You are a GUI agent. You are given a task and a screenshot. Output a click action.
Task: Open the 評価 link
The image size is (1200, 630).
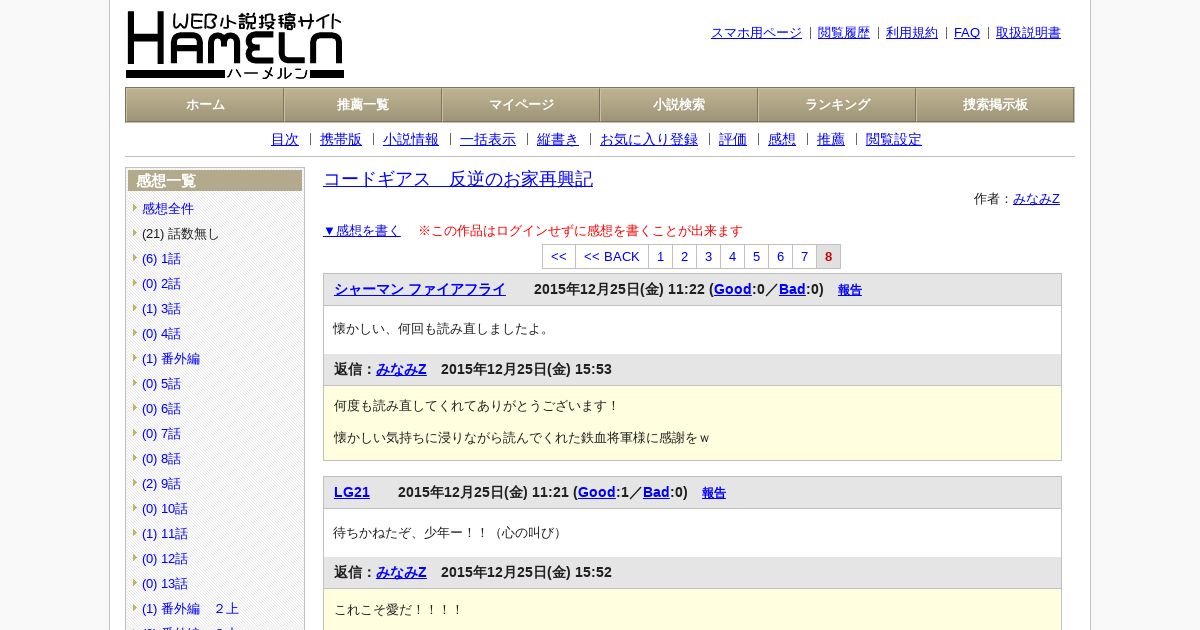coord(733,139)
